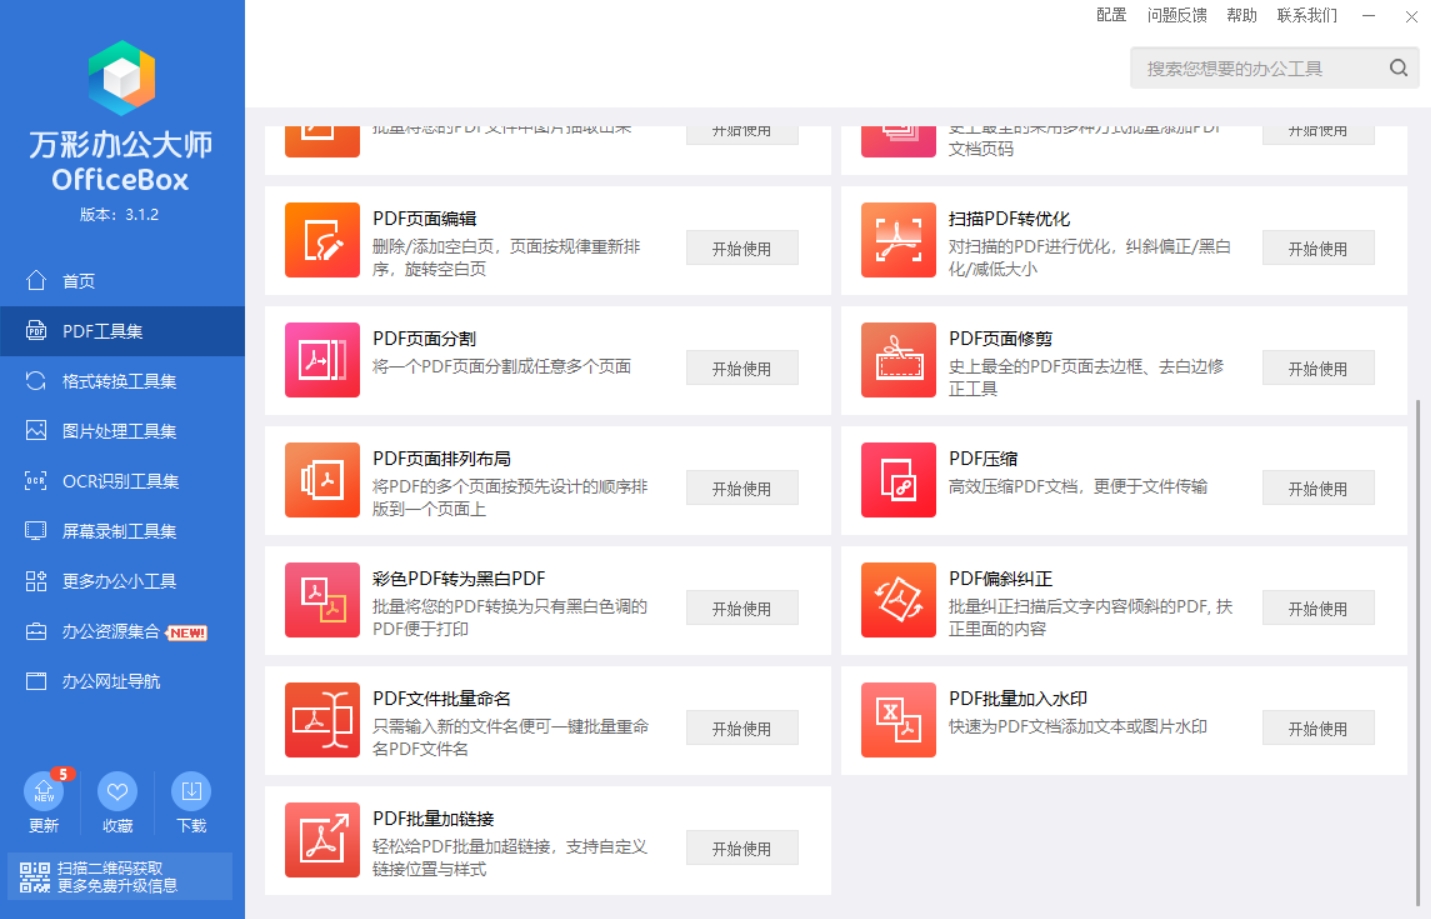1431x919 pixels.
Task: Open the 彩色PDF转为黑白PDF tool icon
Action: pyautogui.click(x=322, y=600)
